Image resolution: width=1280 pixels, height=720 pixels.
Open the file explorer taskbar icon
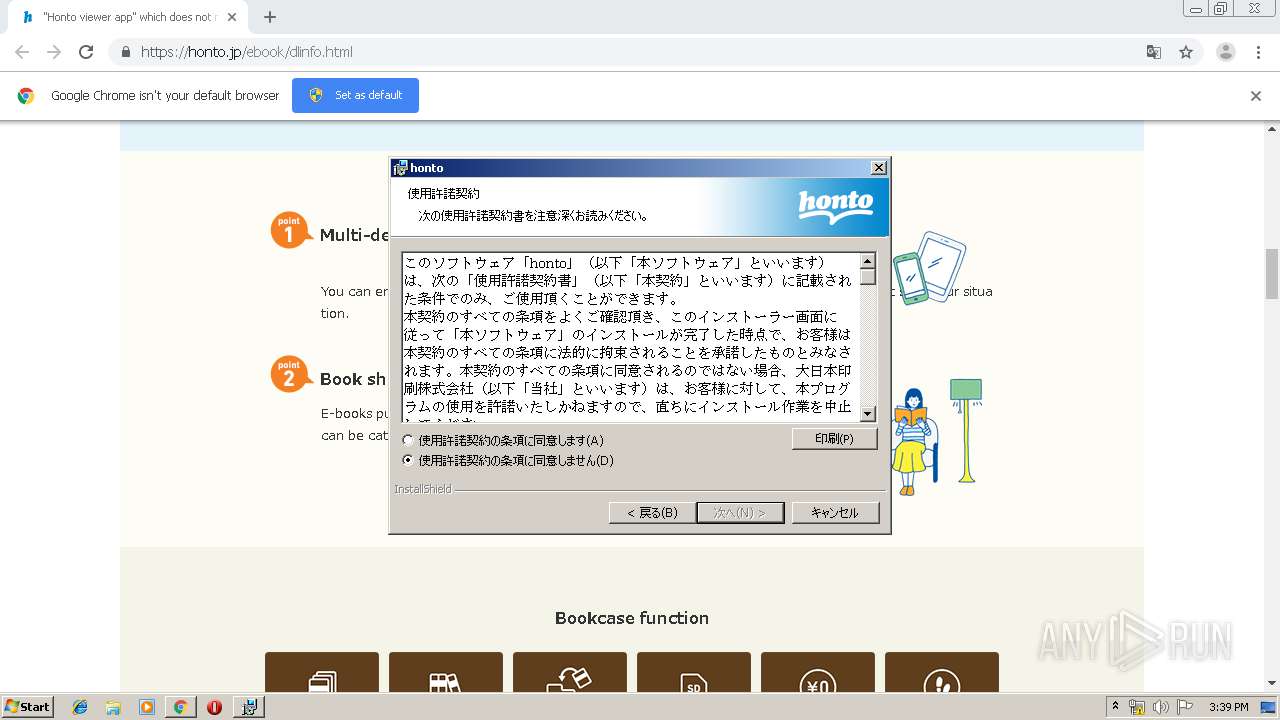(113, 707)
